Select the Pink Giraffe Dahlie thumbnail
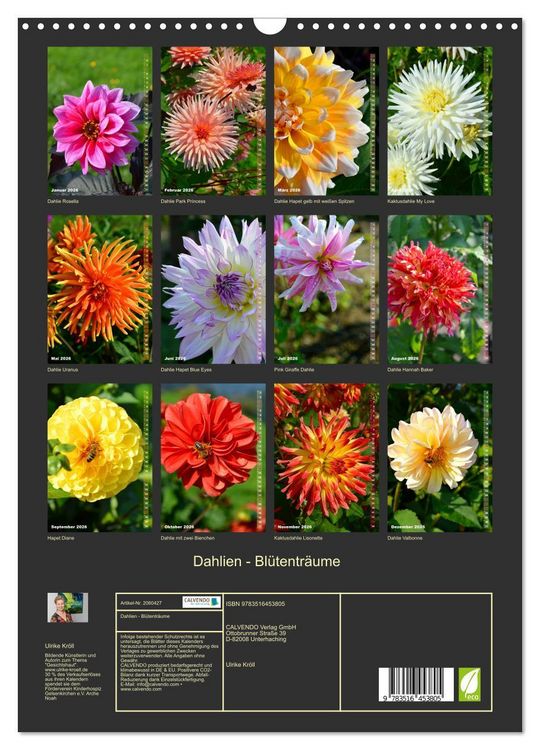540x750 pixels. (326, 289)
